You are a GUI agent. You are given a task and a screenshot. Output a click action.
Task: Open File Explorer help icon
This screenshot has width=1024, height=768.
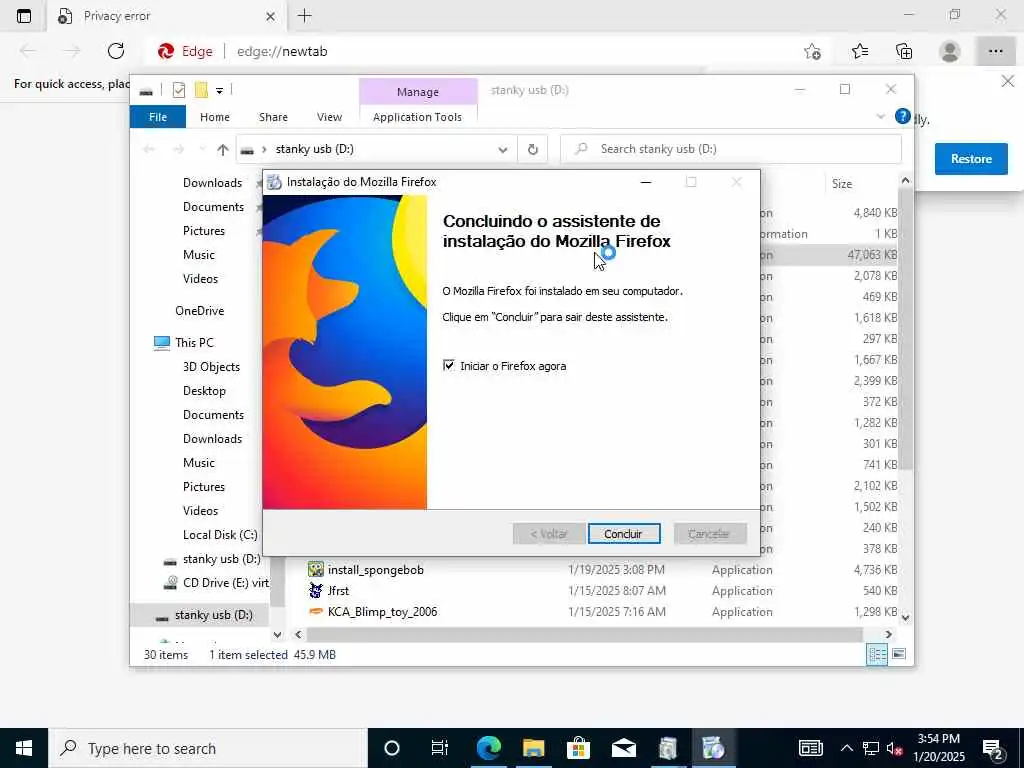pyautogui.click(x=903, y=116)
